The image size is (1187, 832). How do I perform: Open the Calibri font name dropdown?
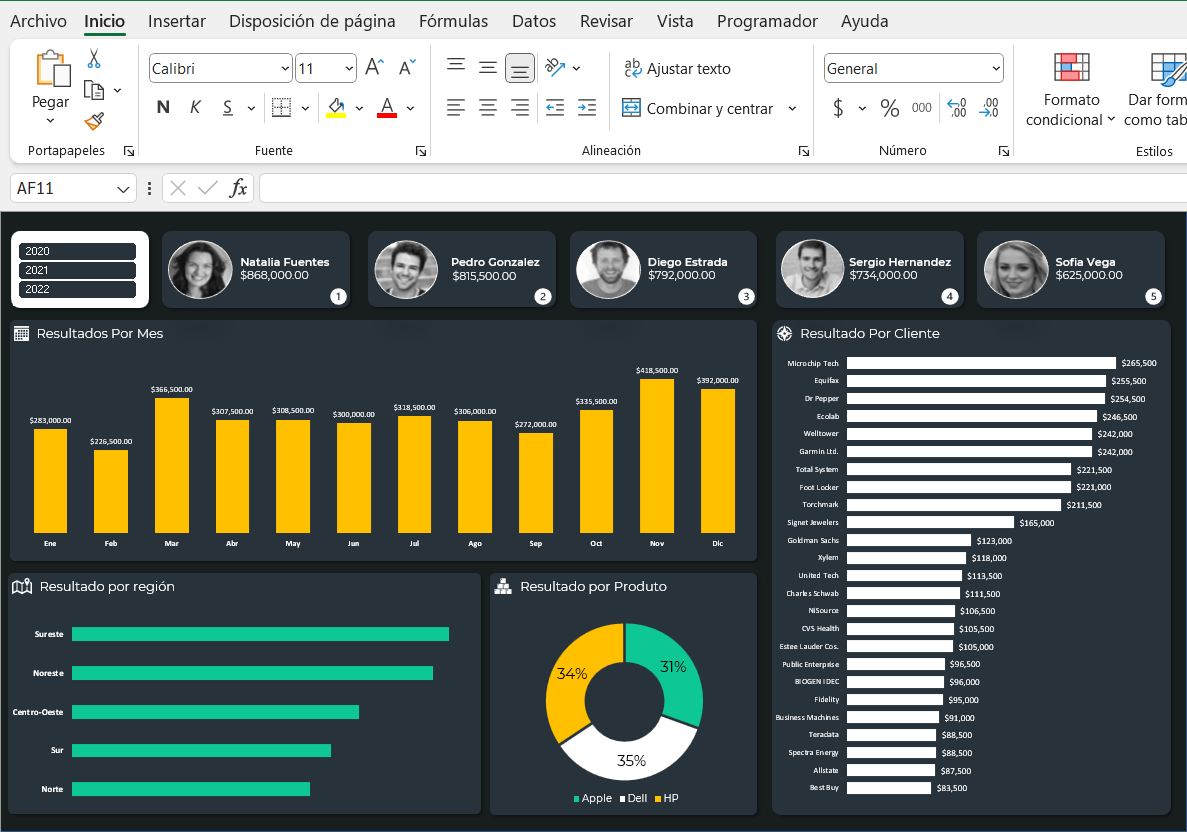tap(285, 69)
